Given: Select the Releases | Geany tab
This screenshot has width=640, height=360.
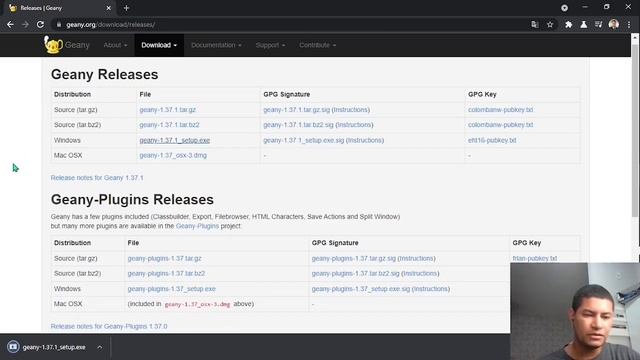Looking at the screenshot, I should pyautogui.click(x=60, y=8).
